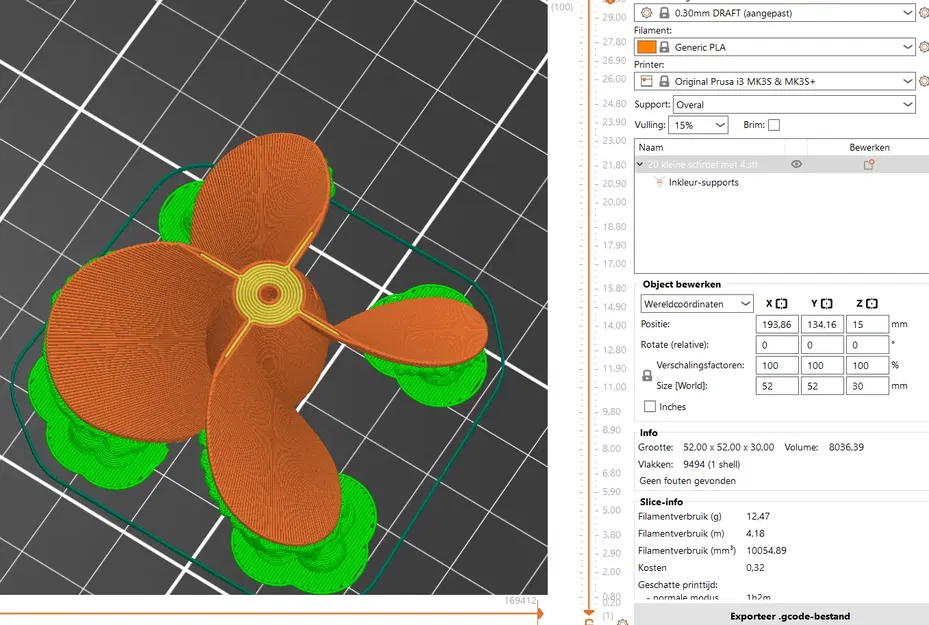
Task: Click the Rotate Y input field
Action: coord(822,345)
